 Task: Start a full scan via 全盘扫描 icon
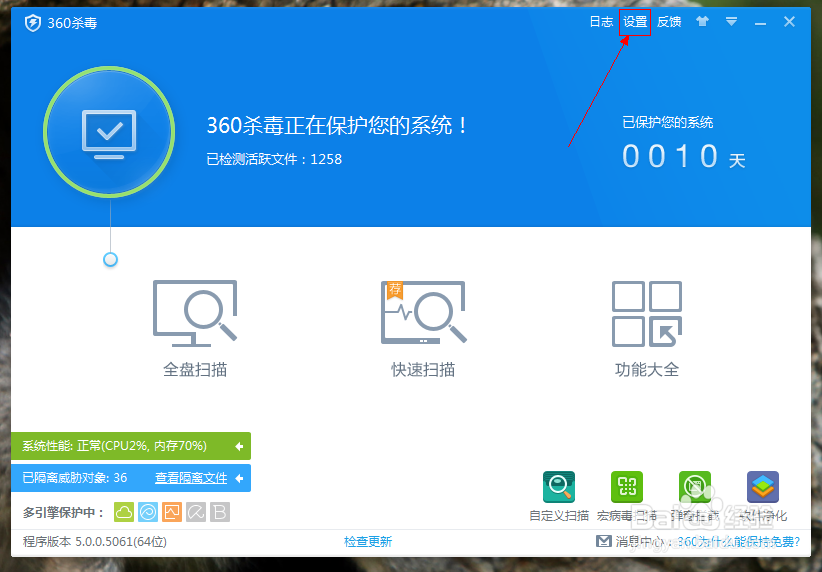194,313
